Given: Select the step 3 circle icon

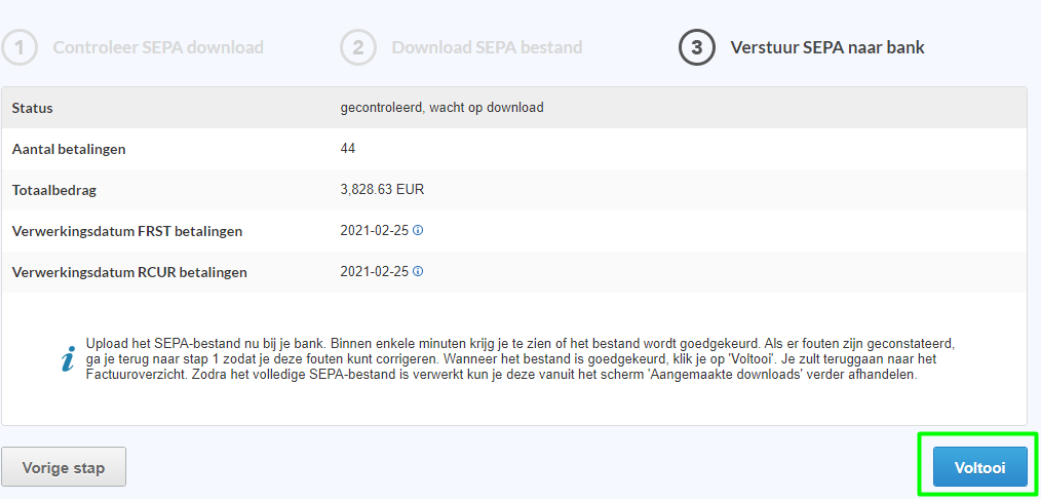Looking at the screenshot, I should (x=696, y=48).
